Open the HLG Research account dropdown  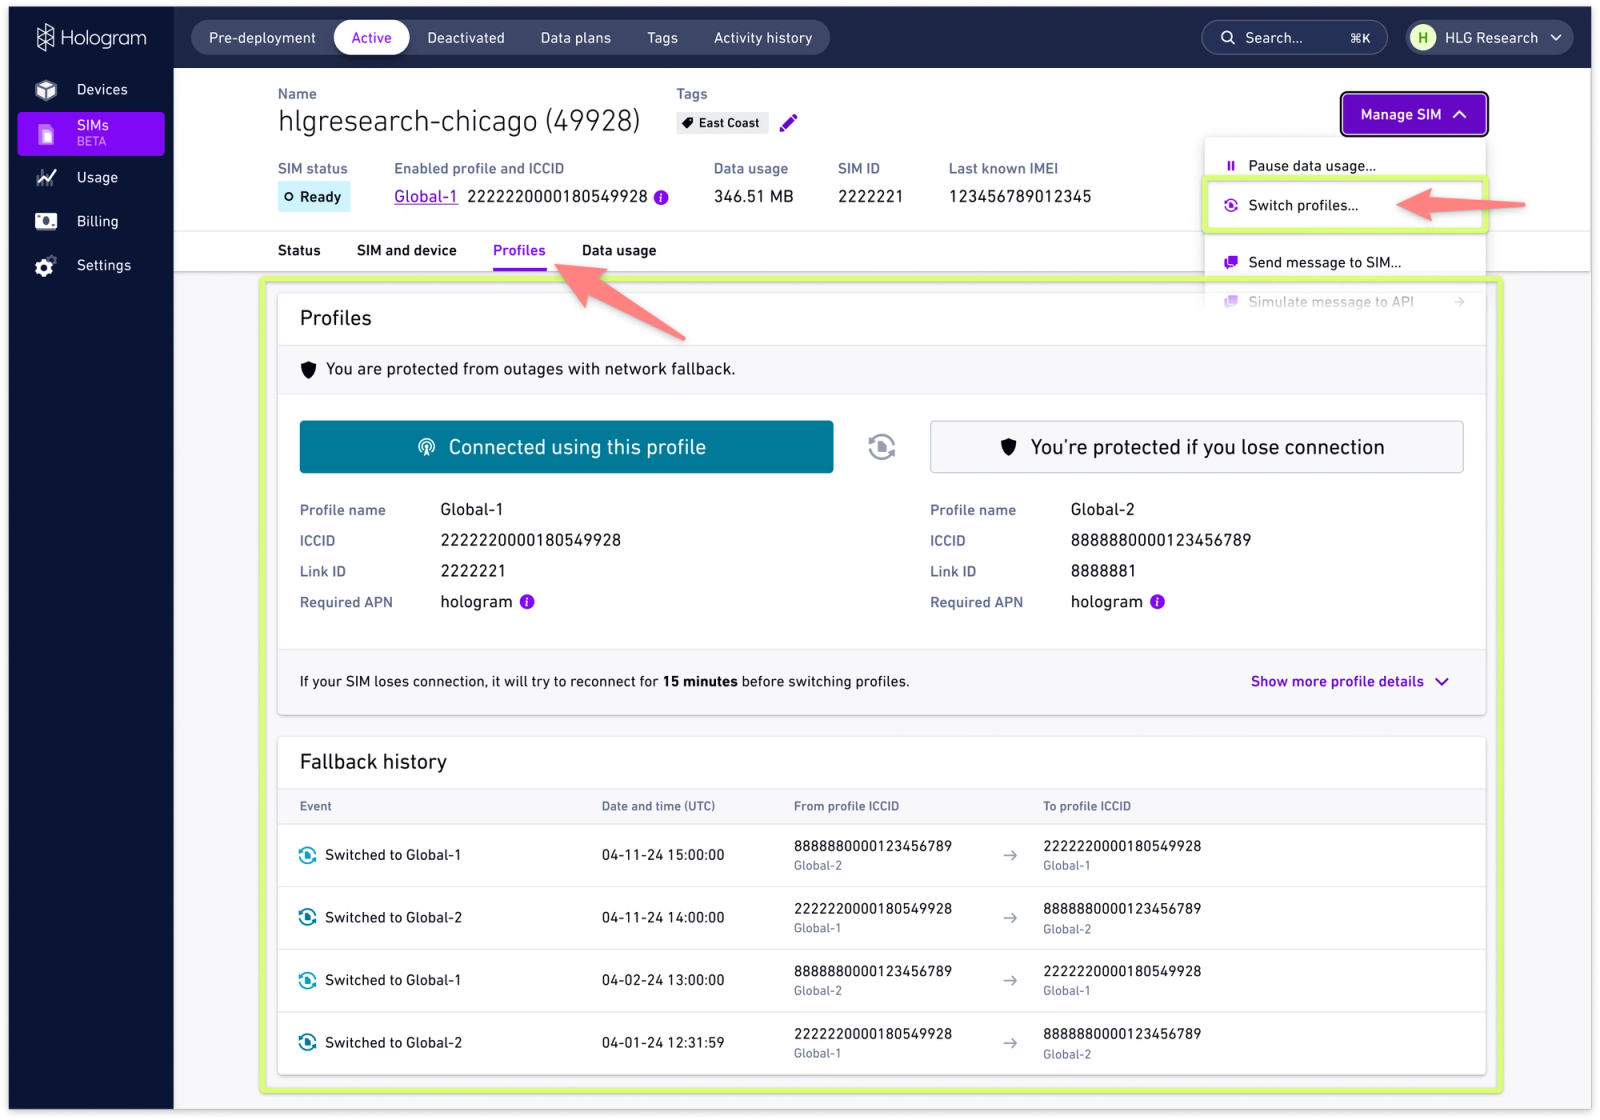point(1490,38)
